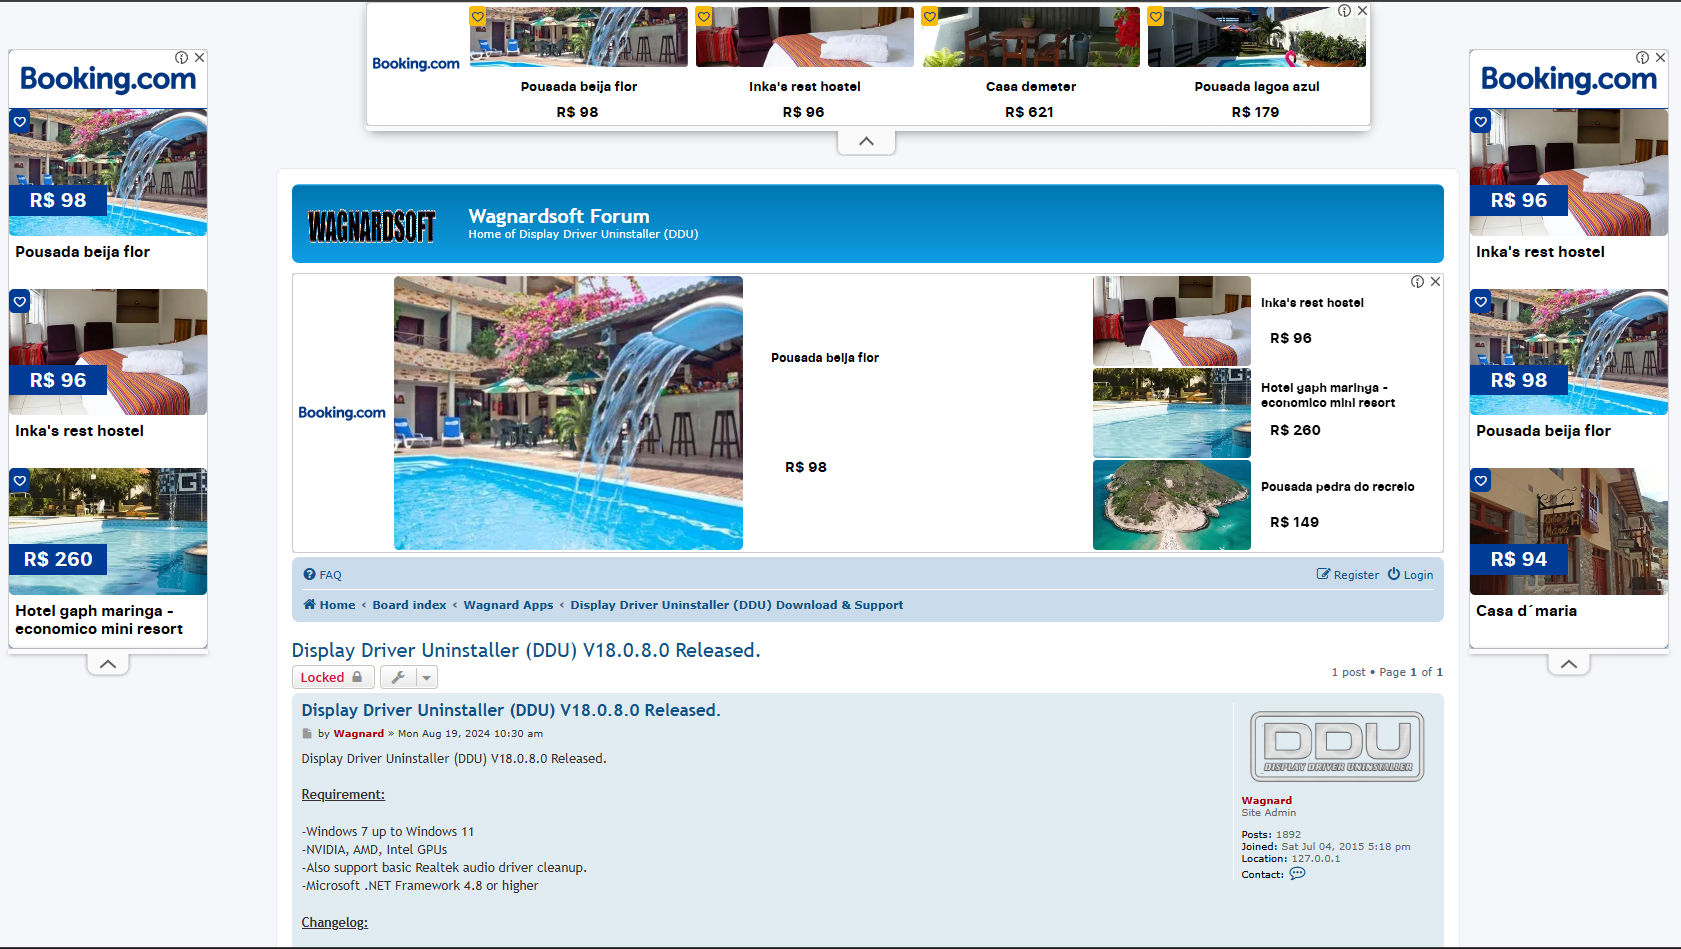The image size is (1681, 949).
Task: Click the contact speech bubble icon
Action: pyautogui.click(x=1297, y=874)
